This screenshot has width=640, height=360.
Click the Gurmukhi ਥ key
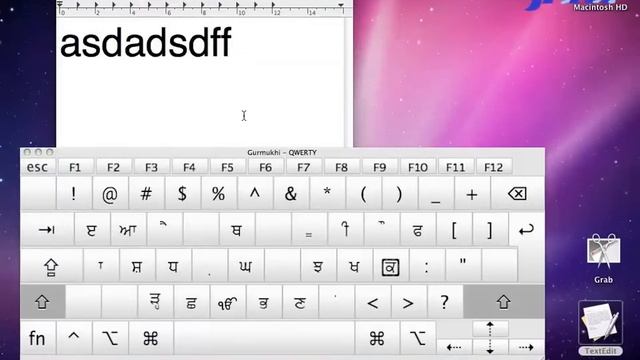tap(236, 230)
